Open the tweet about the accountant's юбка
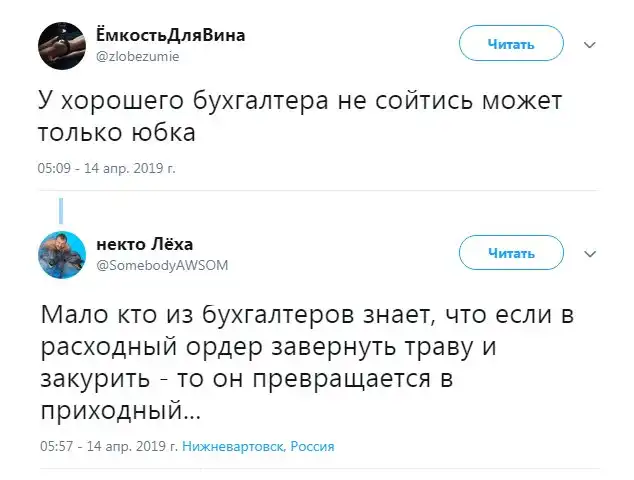The height and width of the screenshot is (480, 634). coord(300,118)
